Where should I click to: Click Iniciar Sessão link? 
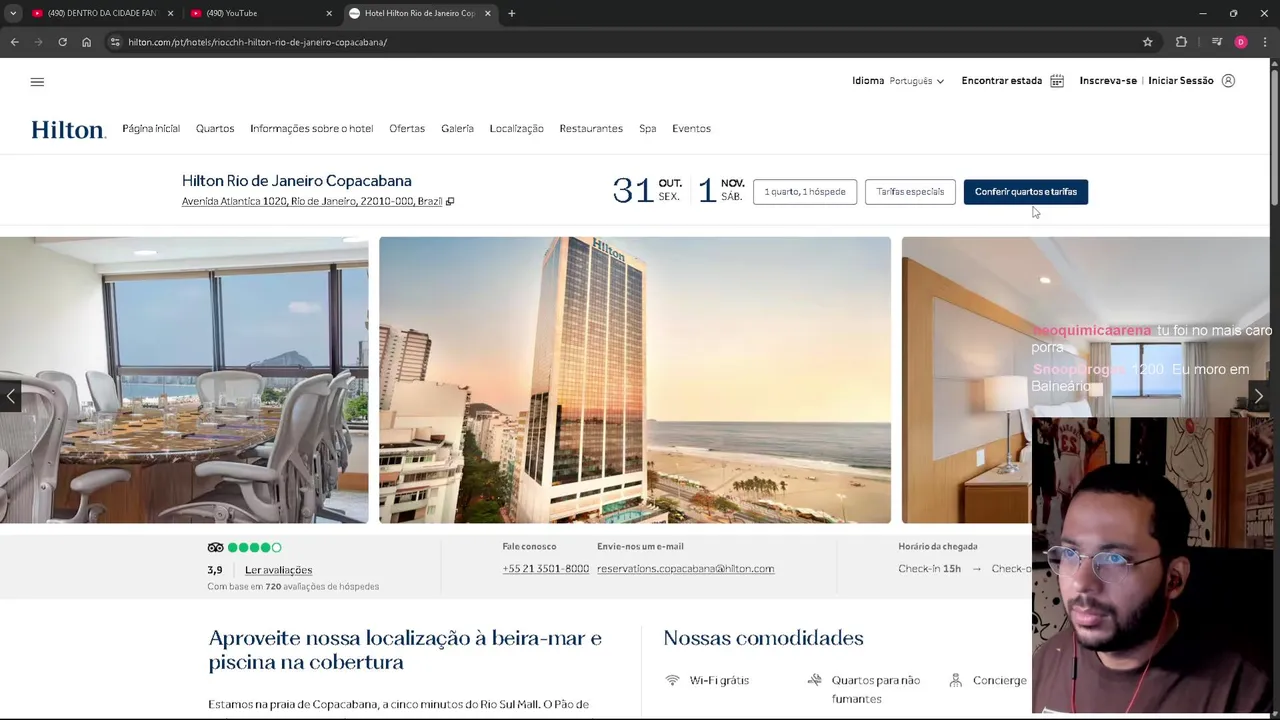point(1181,81)
